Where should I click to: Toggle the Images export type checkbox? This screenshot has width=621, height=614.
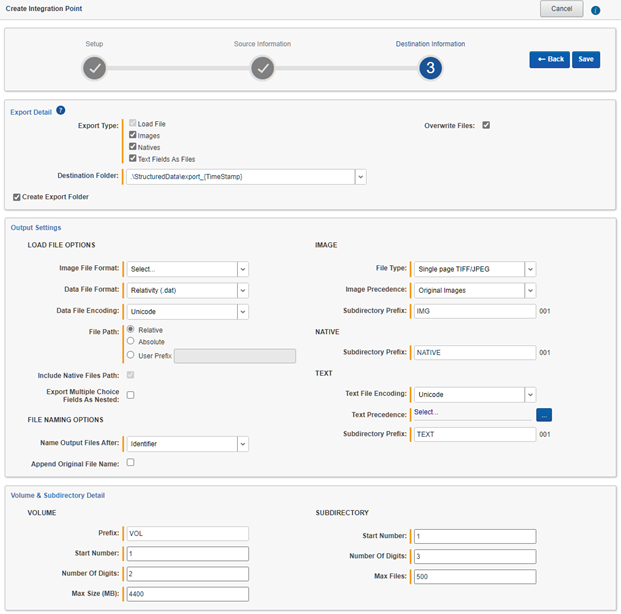tap(133, 135)
